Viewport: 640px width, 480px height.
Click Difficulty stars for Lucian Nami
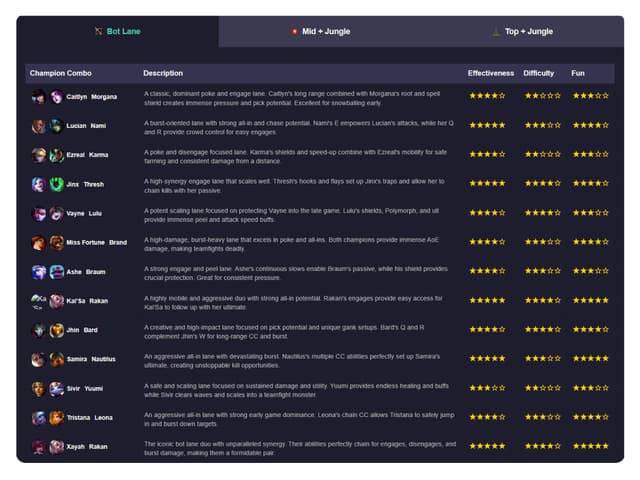tap(543, 125)
